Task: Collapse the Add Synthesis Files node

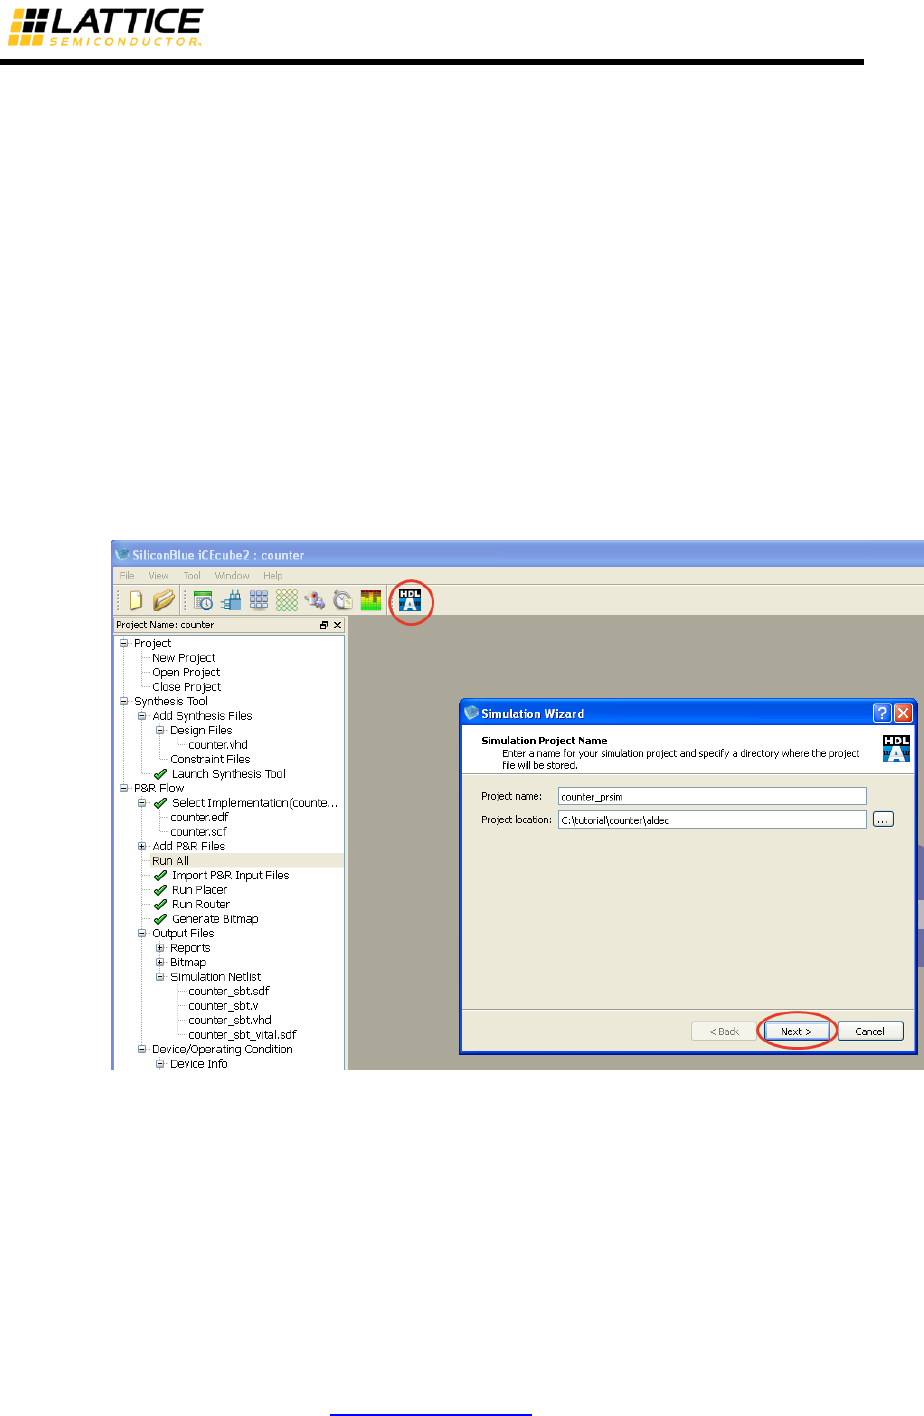Action: click(142, 716)
